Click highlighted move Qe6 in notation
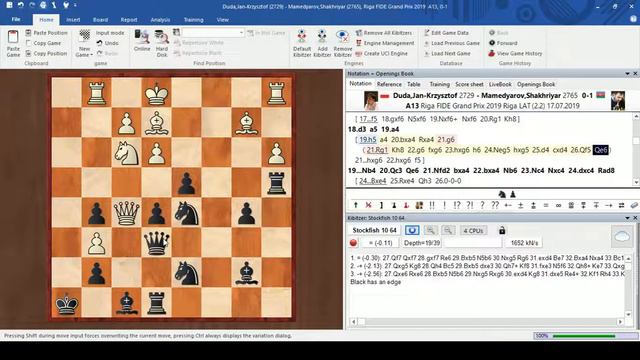 [600, 150]
